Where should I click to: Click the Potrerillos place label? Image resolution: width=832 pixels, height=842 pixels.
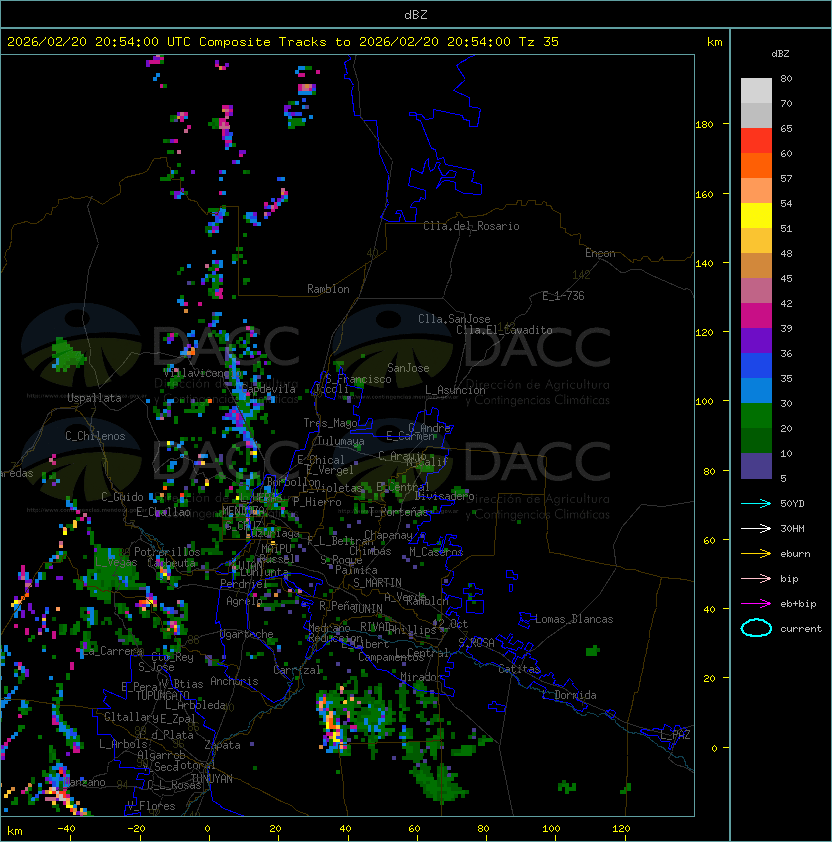[167, 552]
